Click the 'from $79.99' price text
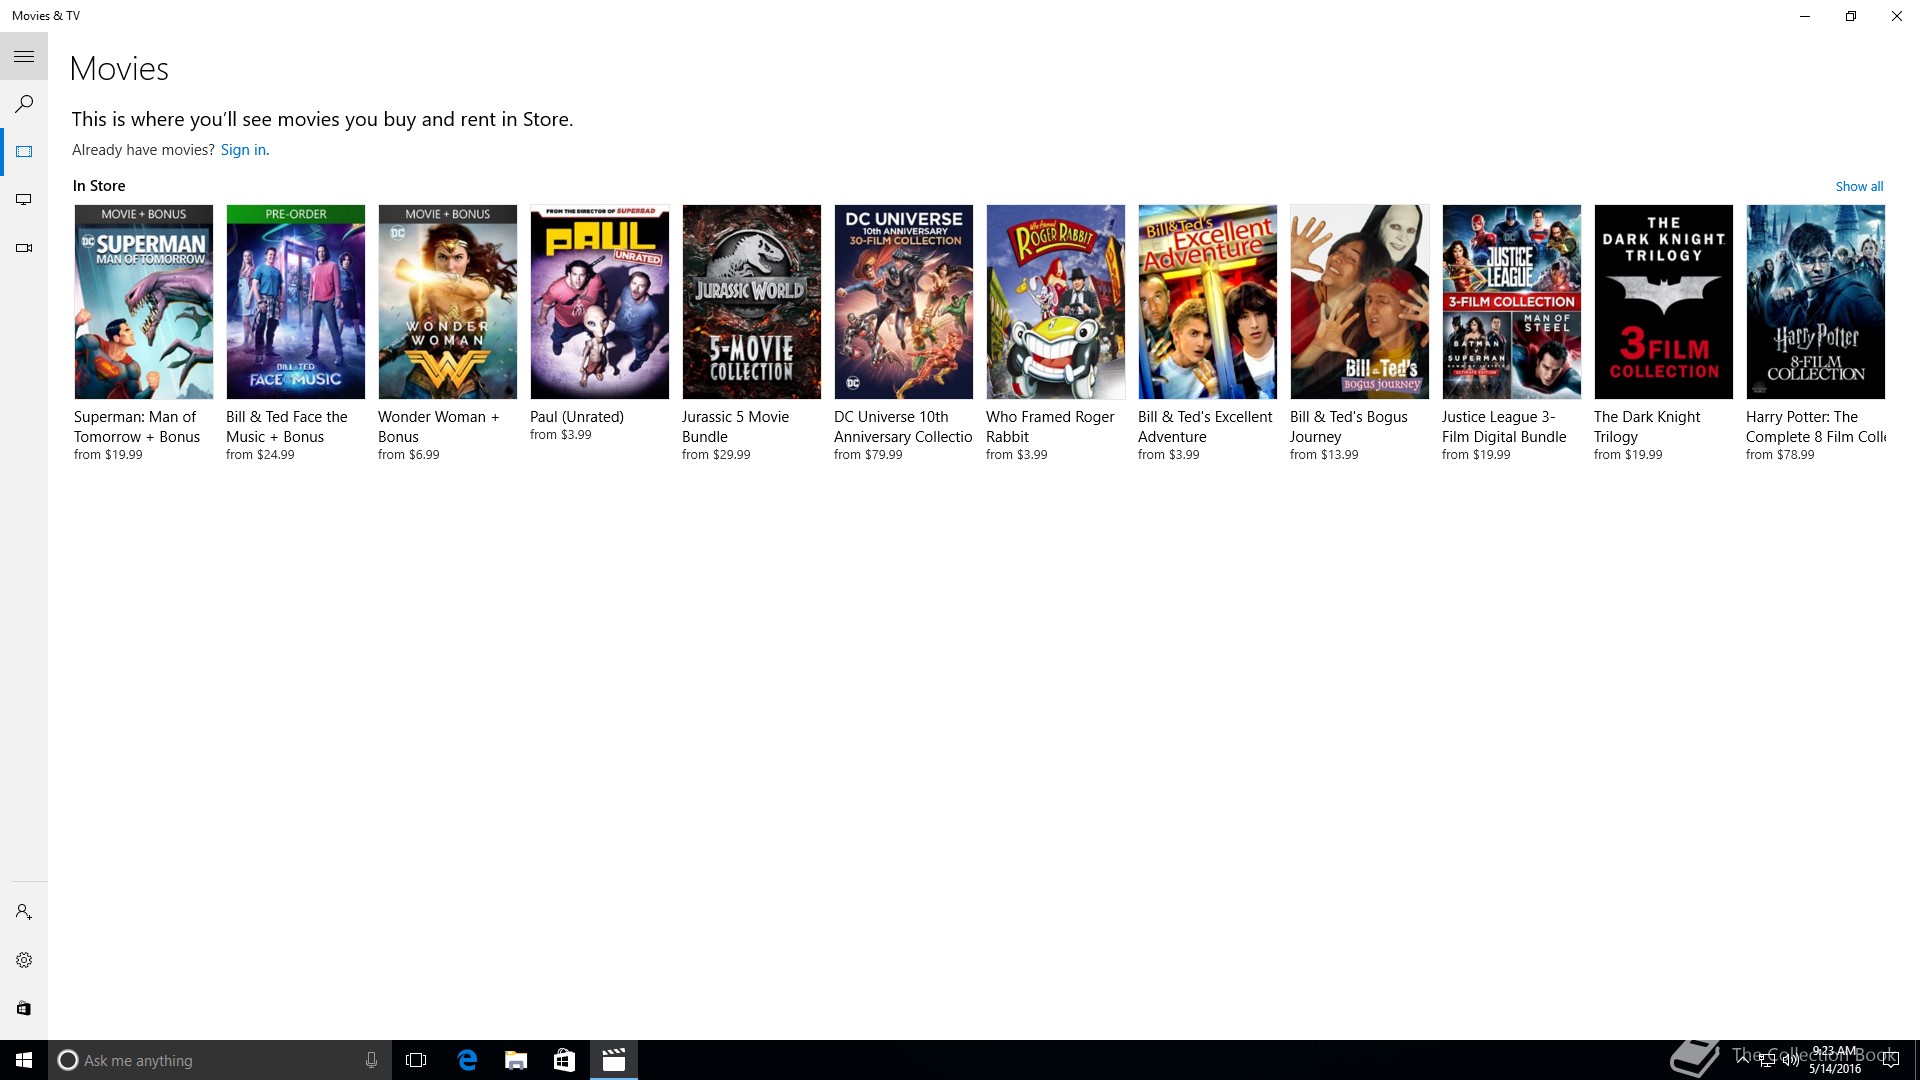This screenshot has height=1080, width=1920. (x=868, y=455)
